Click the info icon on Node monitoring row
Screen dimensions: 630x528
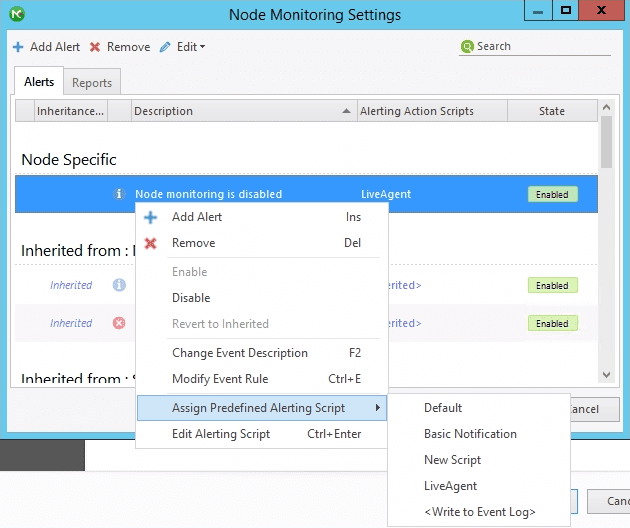119,194
